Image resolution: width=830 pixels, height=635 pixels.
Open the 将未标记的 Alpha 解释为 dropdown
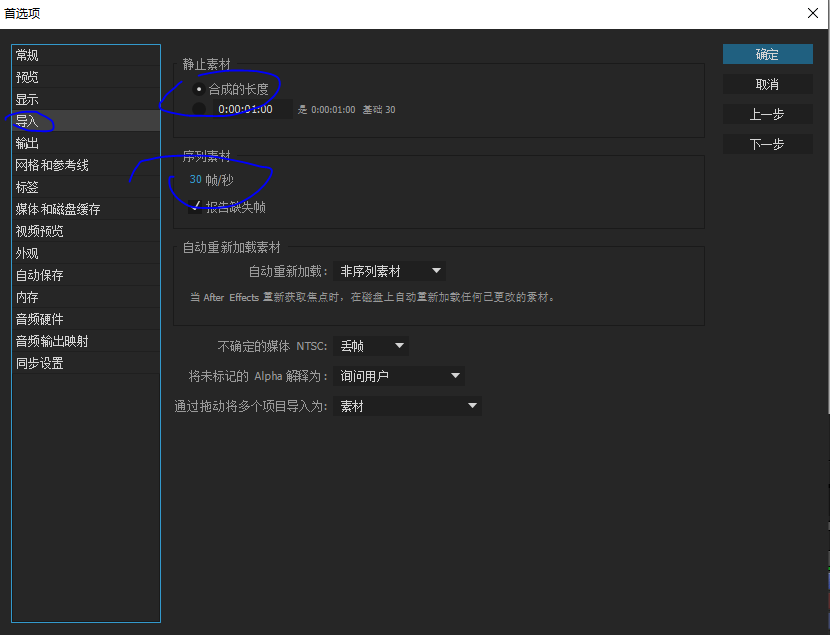tap(399, 376)
